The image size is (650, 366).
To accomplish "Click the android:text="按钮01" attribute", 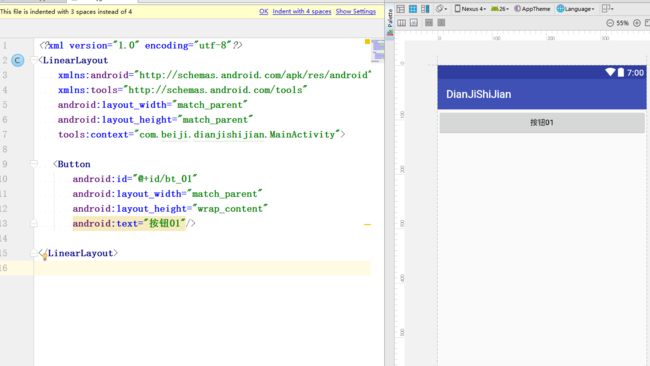I will 129,224.
